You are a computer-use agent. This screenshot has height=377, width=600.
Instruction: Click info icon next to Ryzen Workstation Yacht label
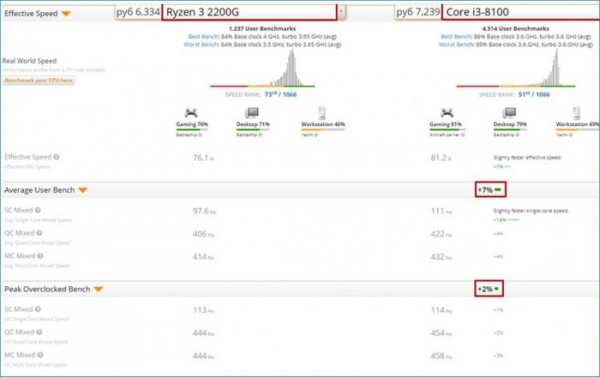[x=316, y=135]
